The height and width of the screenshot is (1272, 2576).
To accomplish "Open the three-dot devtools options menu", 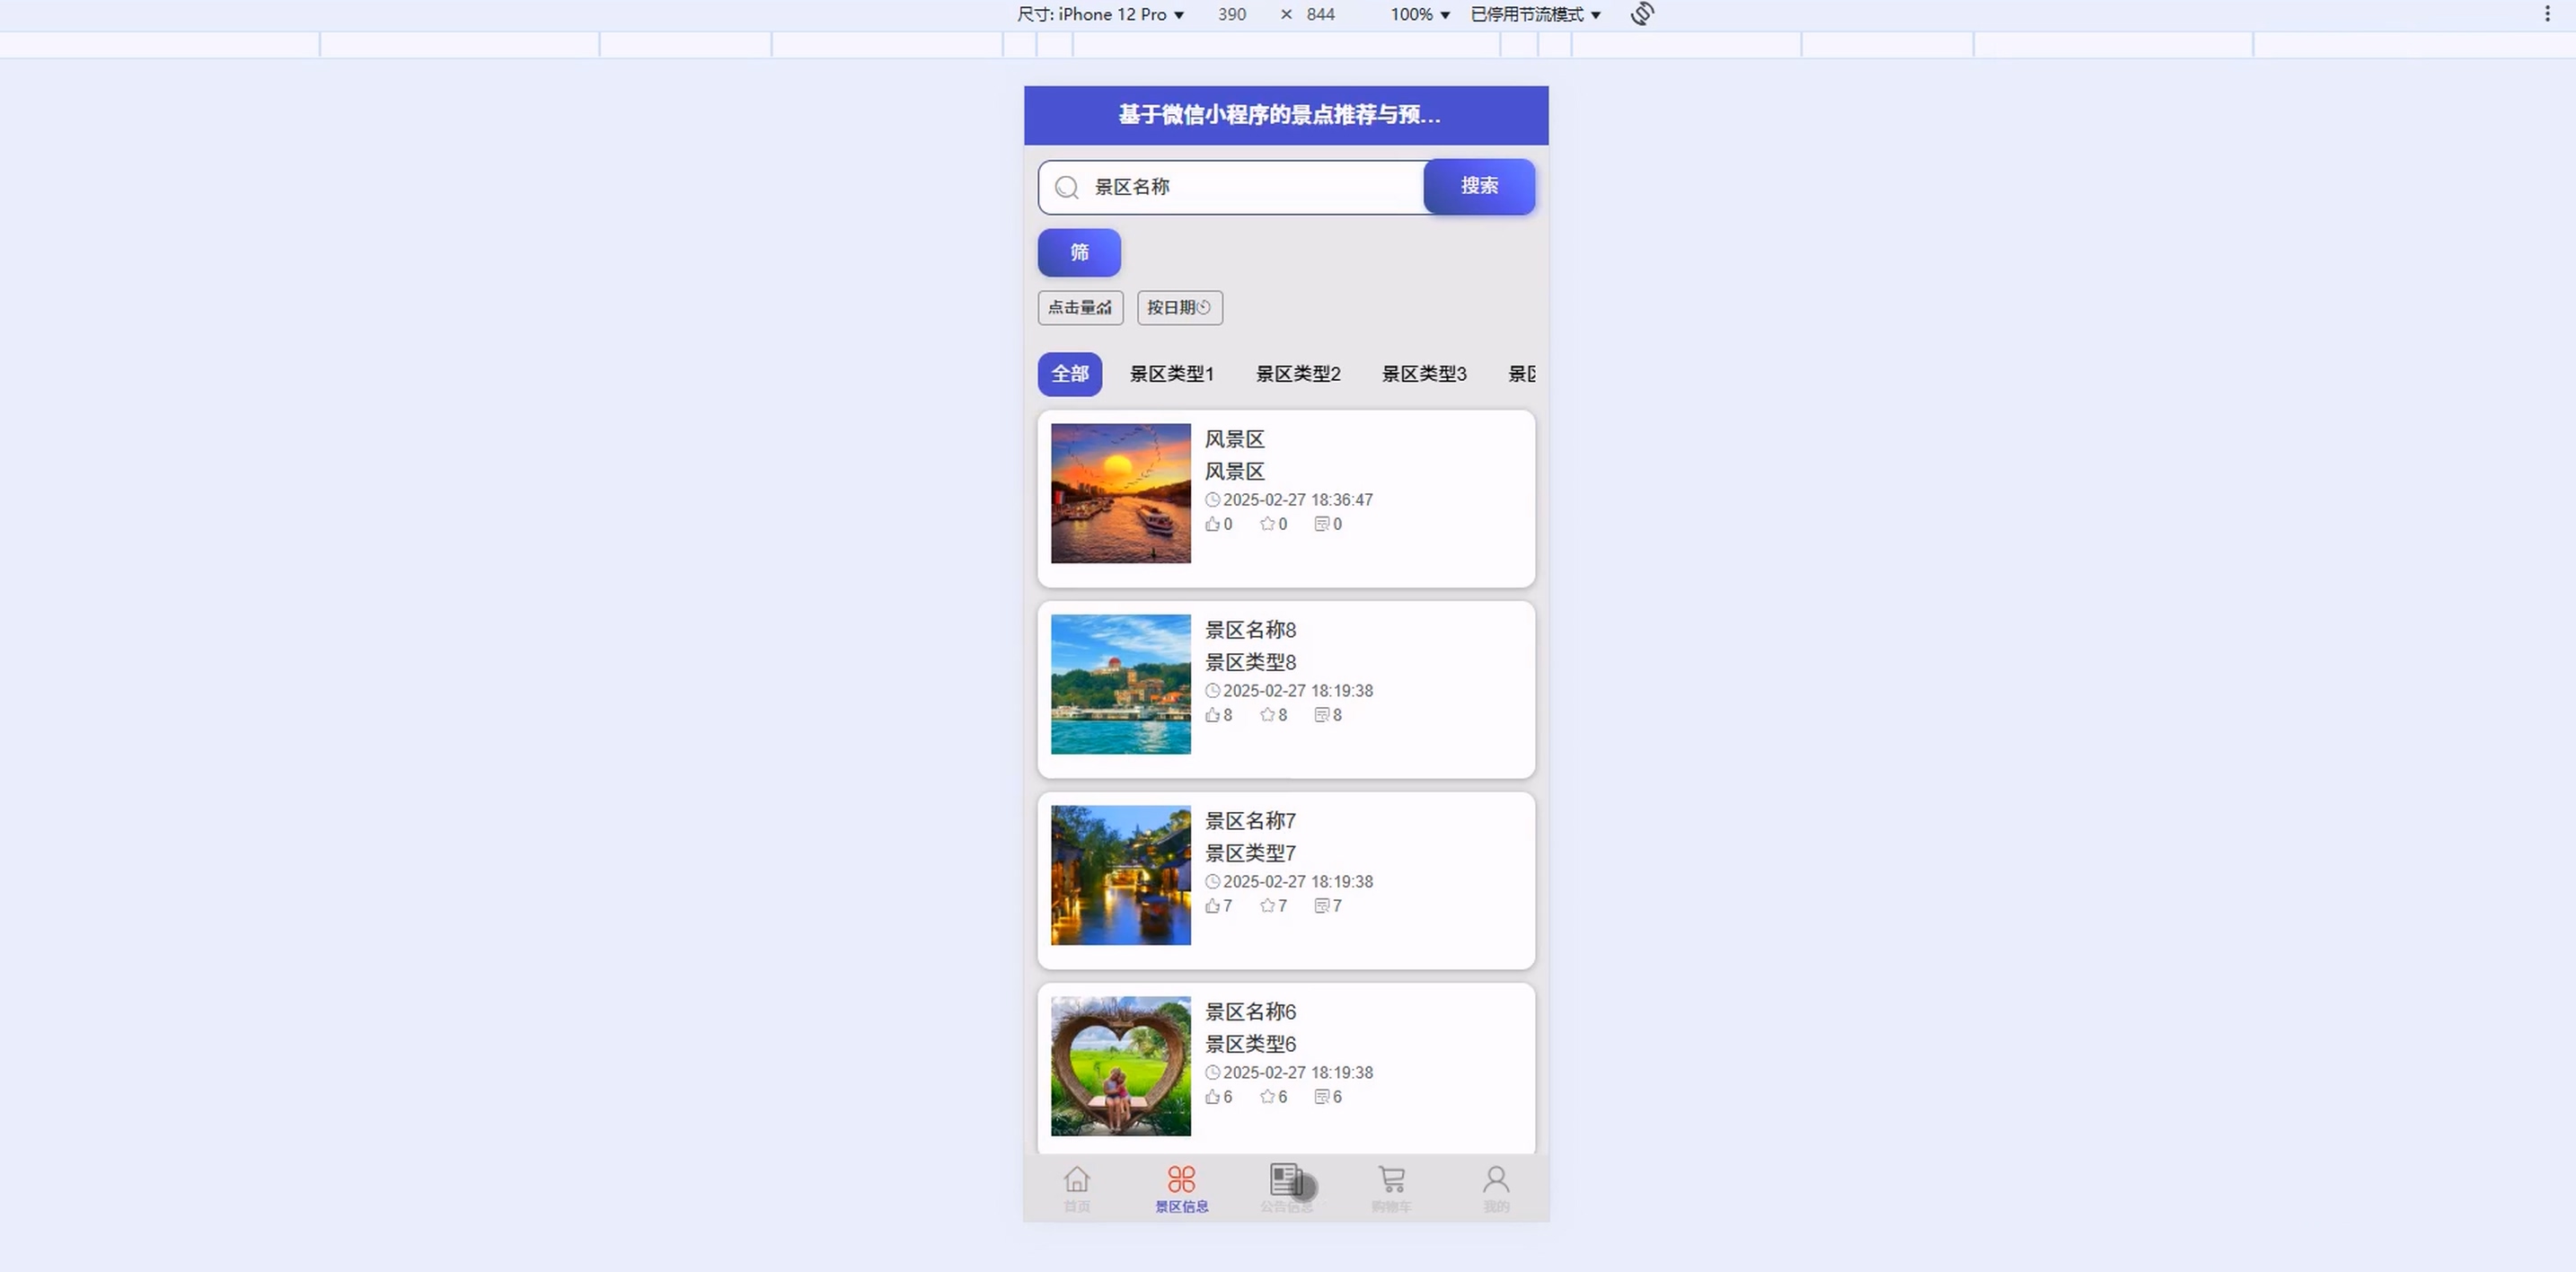I will (x=2547, y=14).
